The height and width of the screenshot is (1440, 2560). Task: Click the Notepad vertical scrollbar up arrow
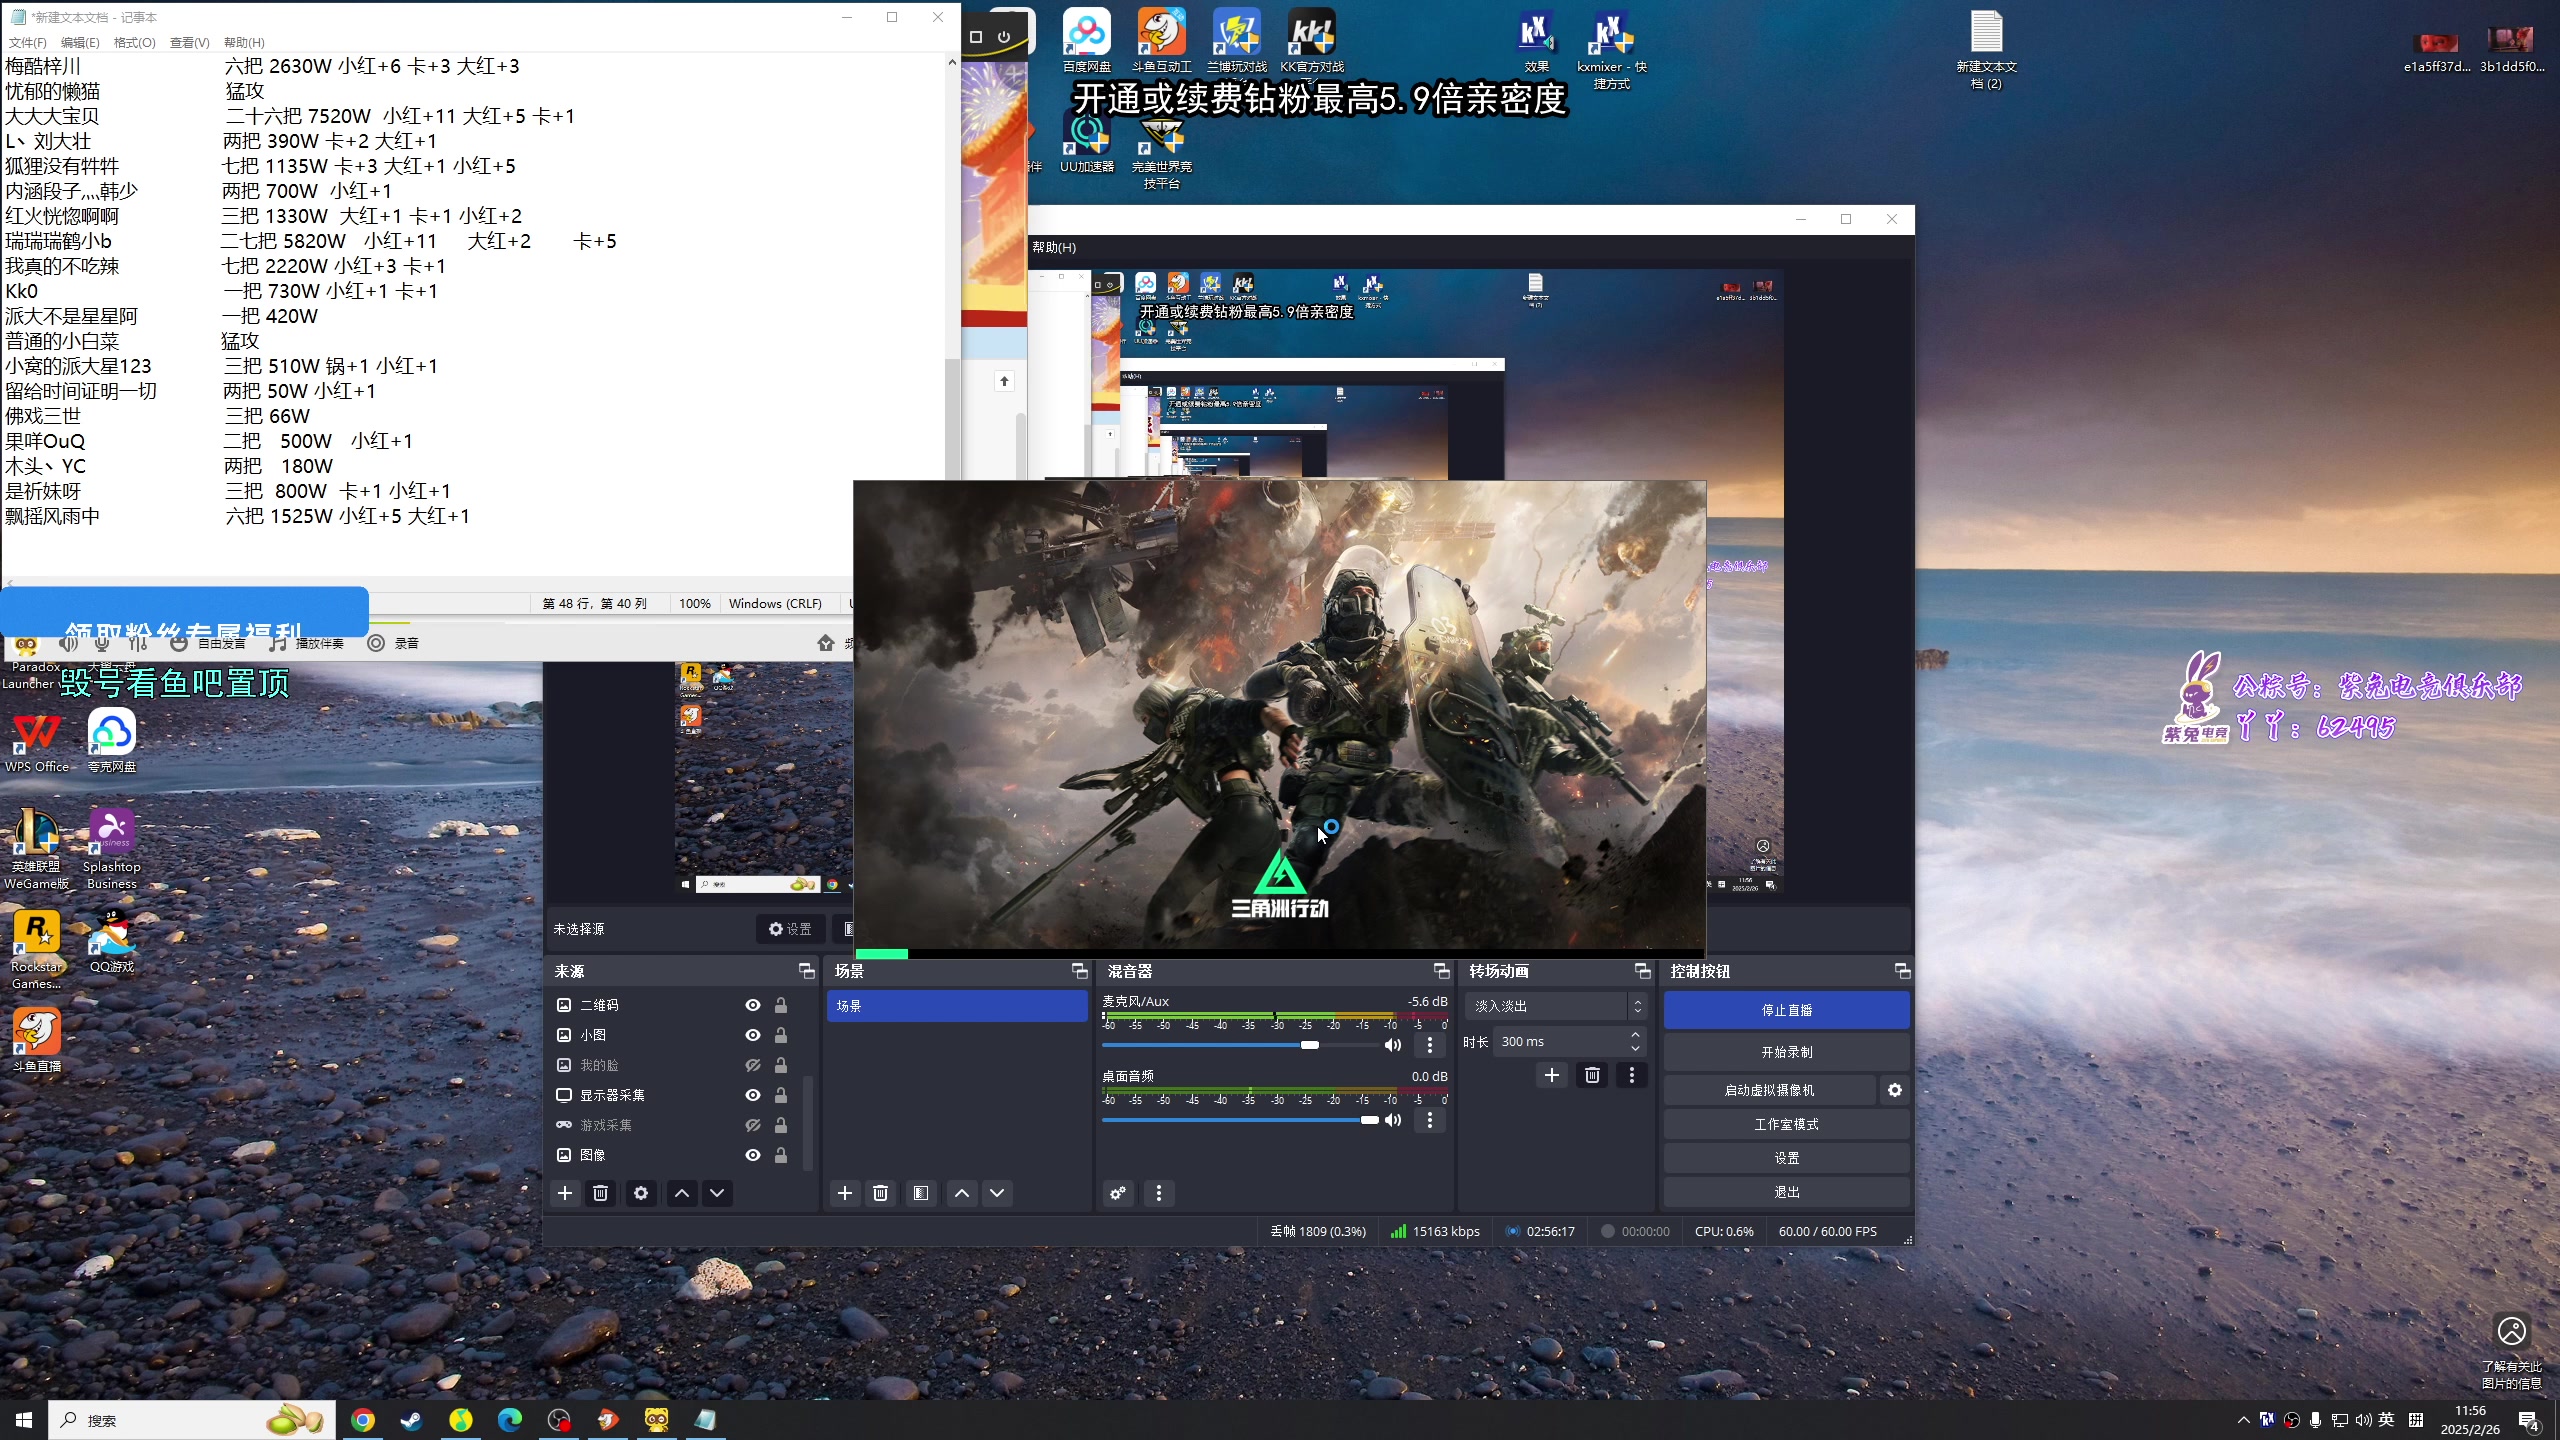pyautogui.click(x=952, y=62)
